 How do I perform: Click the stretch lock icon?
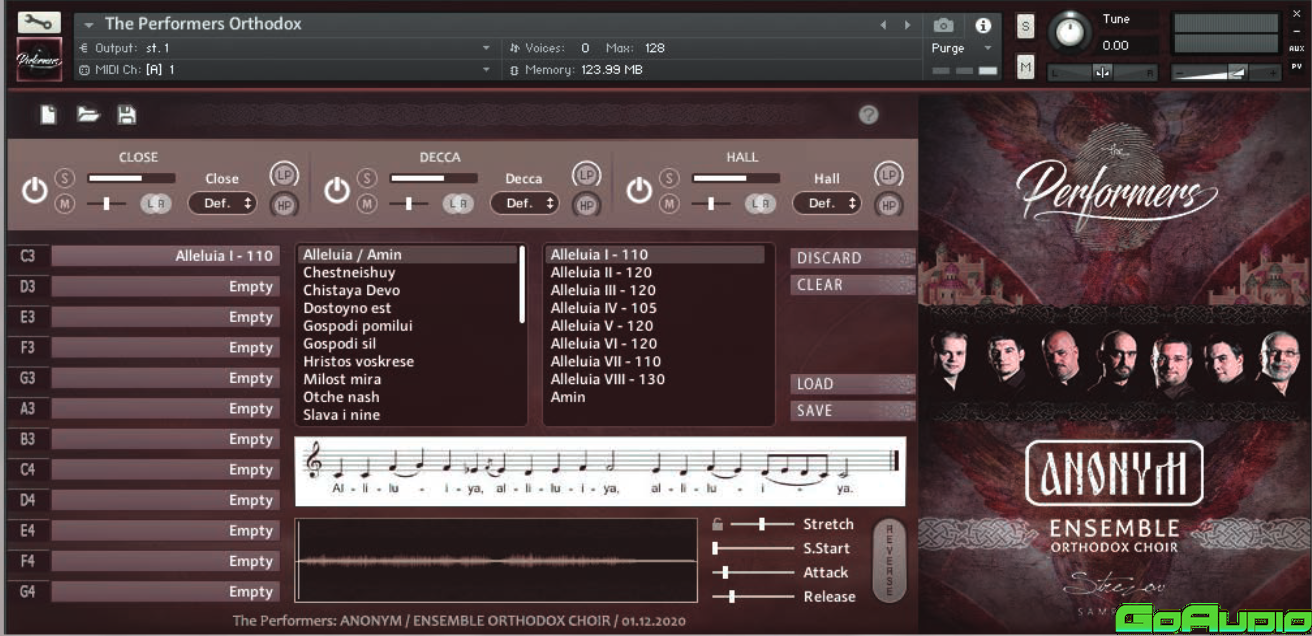pyautogui.click(x=717, y=524)
